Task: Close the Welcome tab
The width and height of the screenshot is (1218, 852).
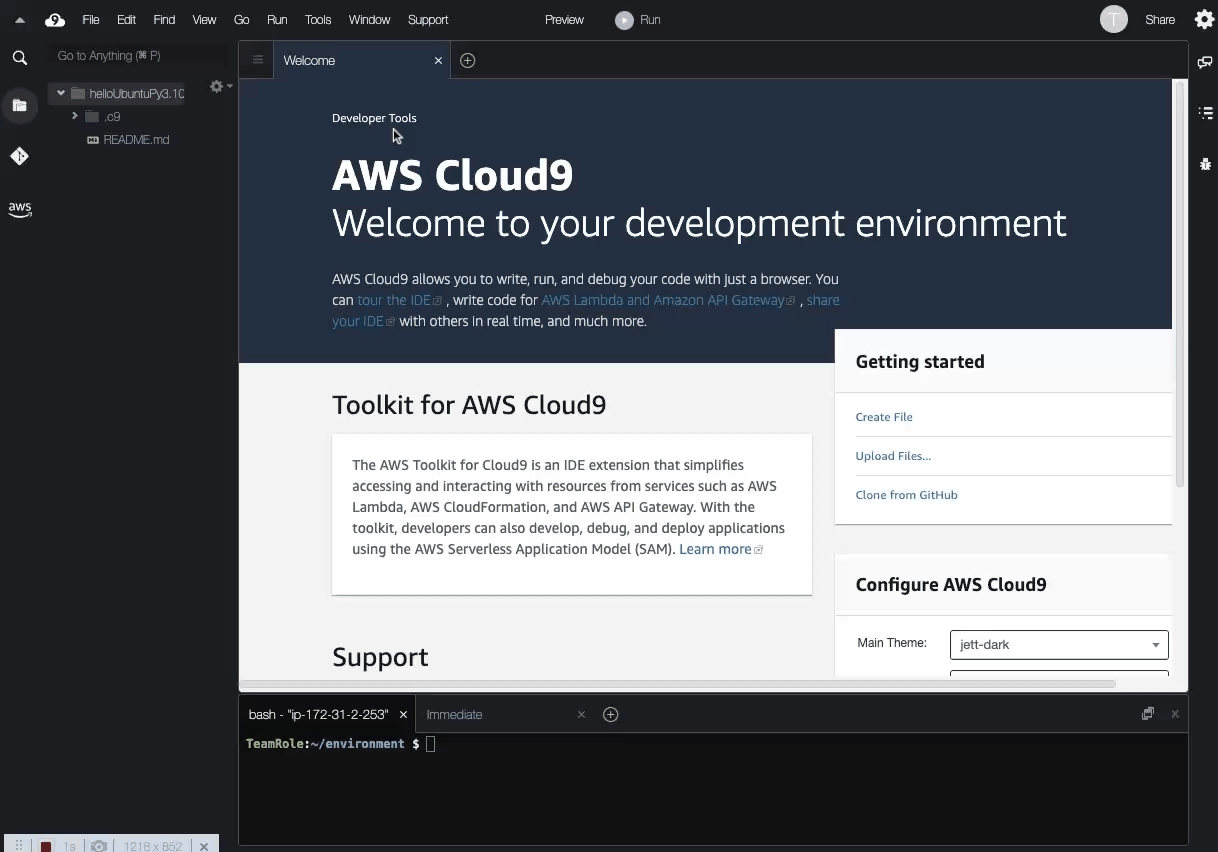Action: click(x=438, y=61)
